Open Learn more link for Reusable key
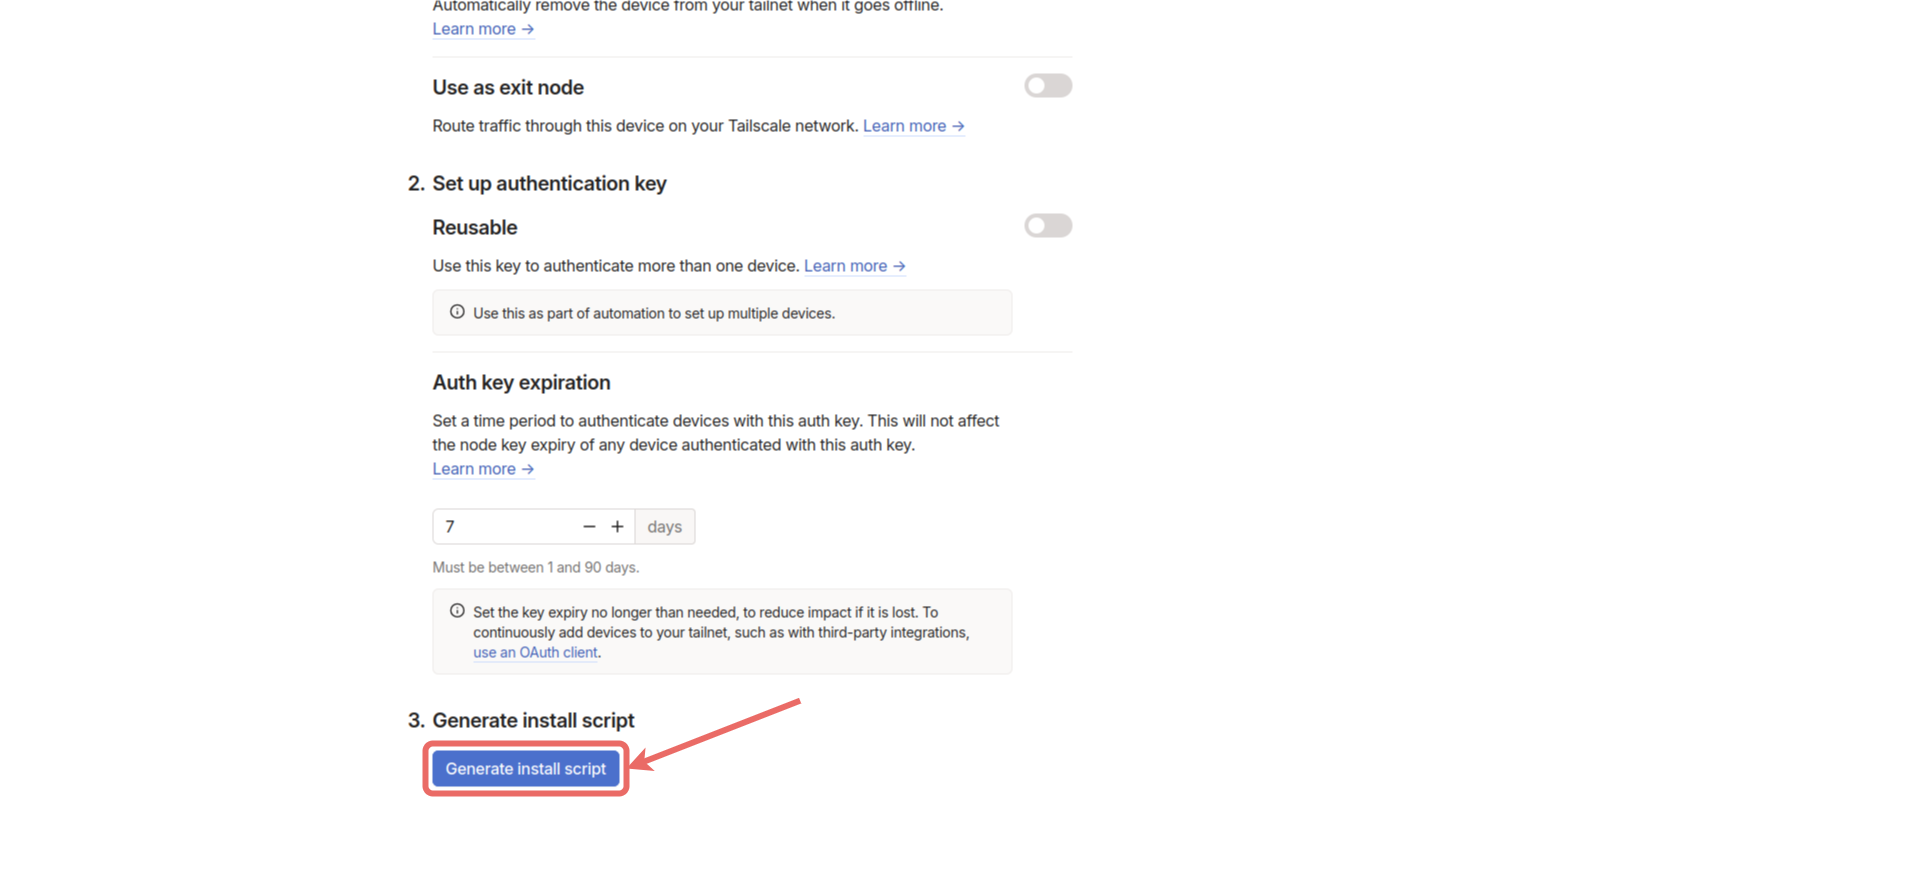 click(x=855, y=266)
